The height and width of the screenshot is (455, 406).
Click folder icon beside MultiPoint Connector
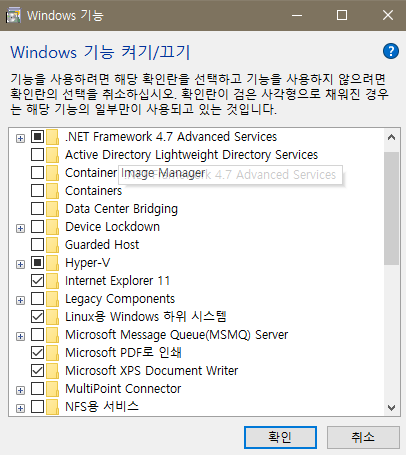tap(53, 389)
